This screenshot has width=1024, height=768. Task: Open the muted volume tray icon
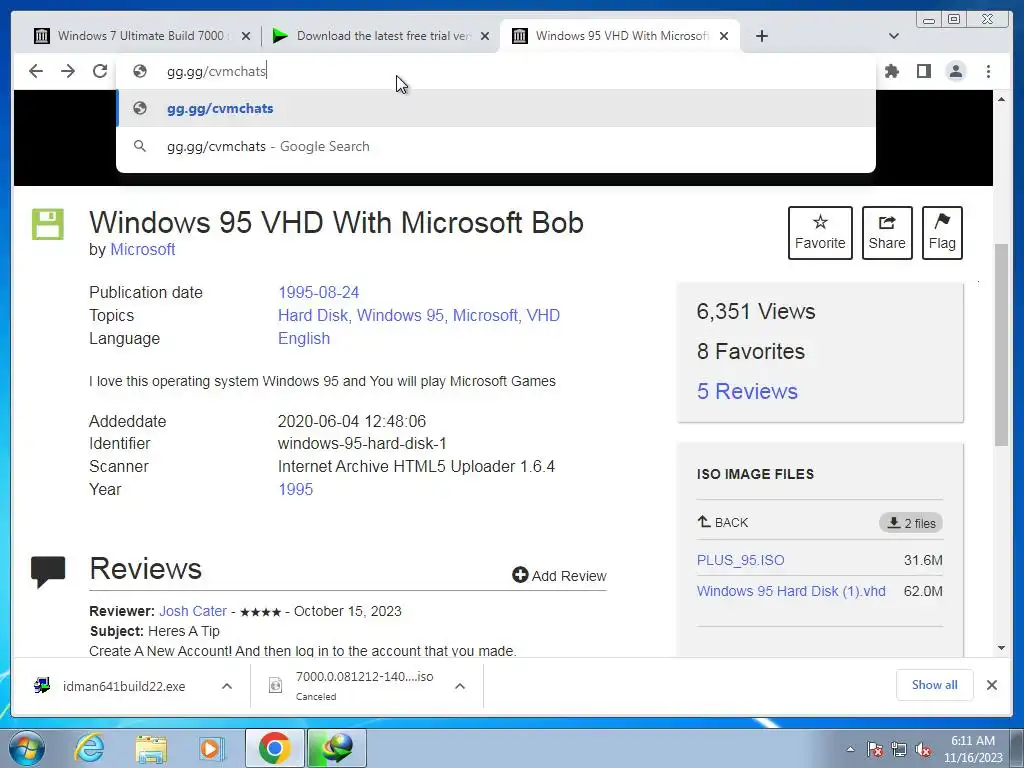tap(923, 749)
